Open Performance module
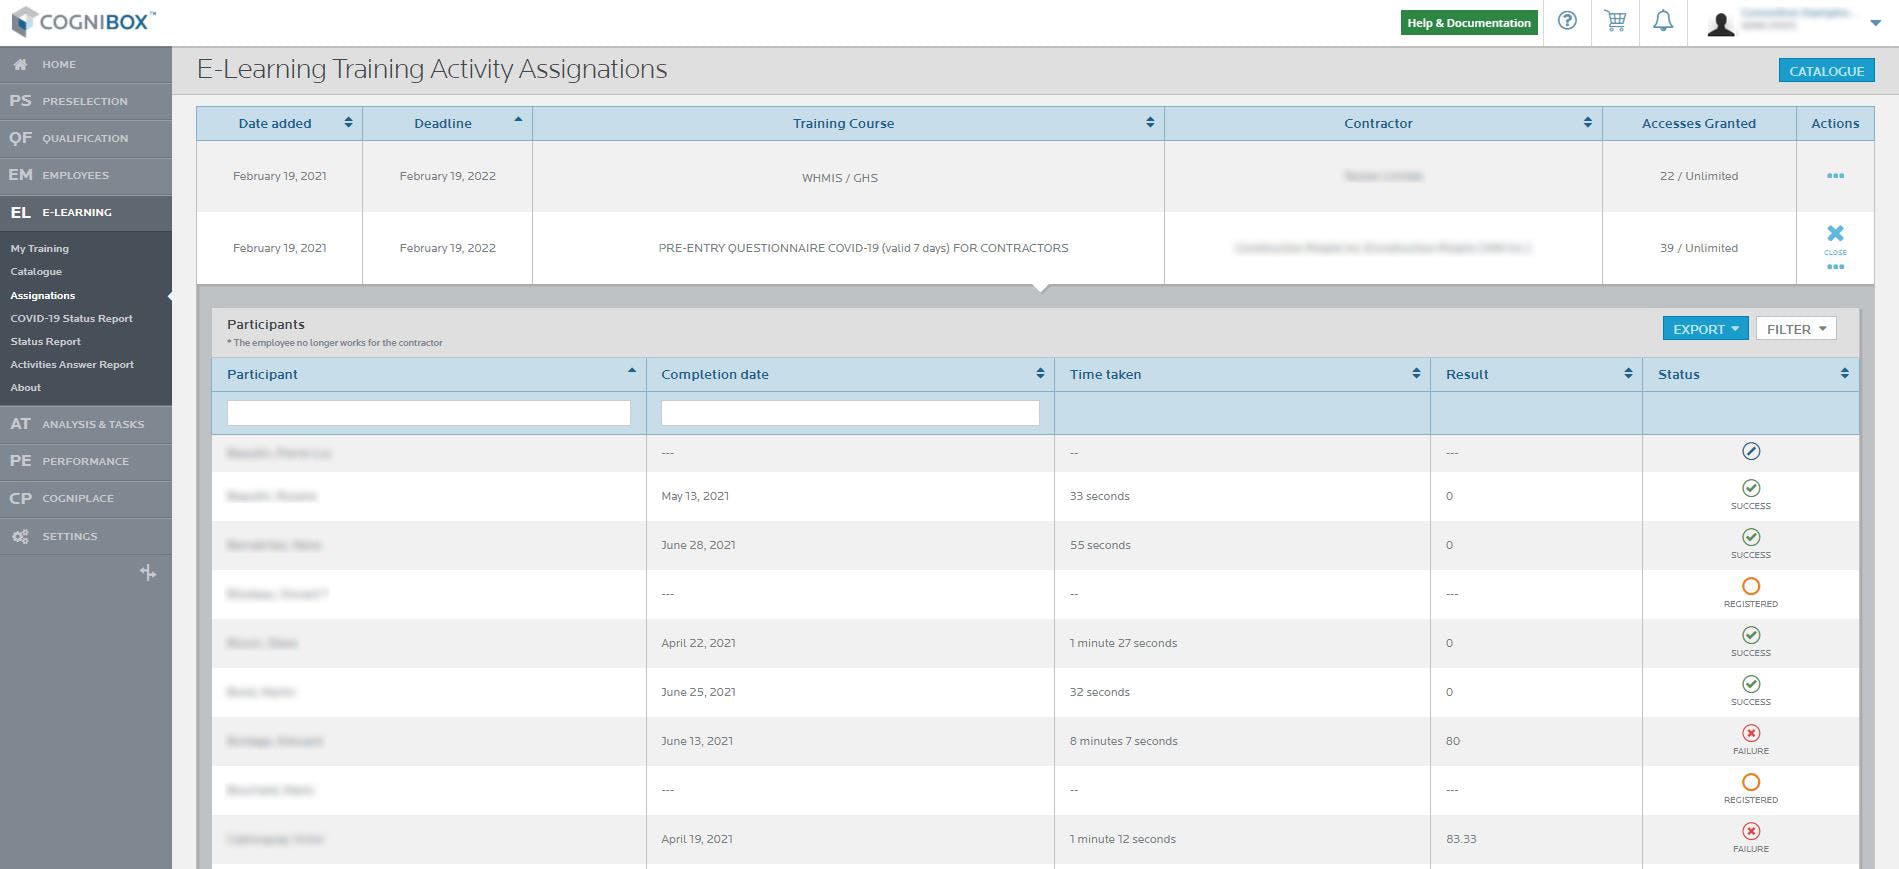This screenshot has height=869, width=1899. click(86, 461)
